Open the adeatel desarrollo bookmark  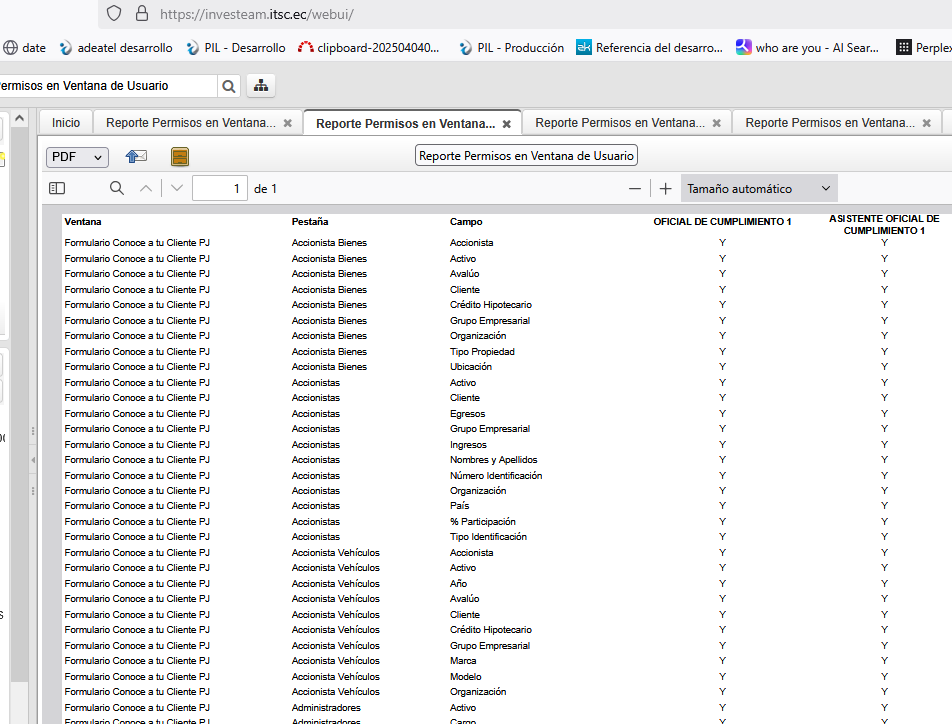tap(115, 47)
